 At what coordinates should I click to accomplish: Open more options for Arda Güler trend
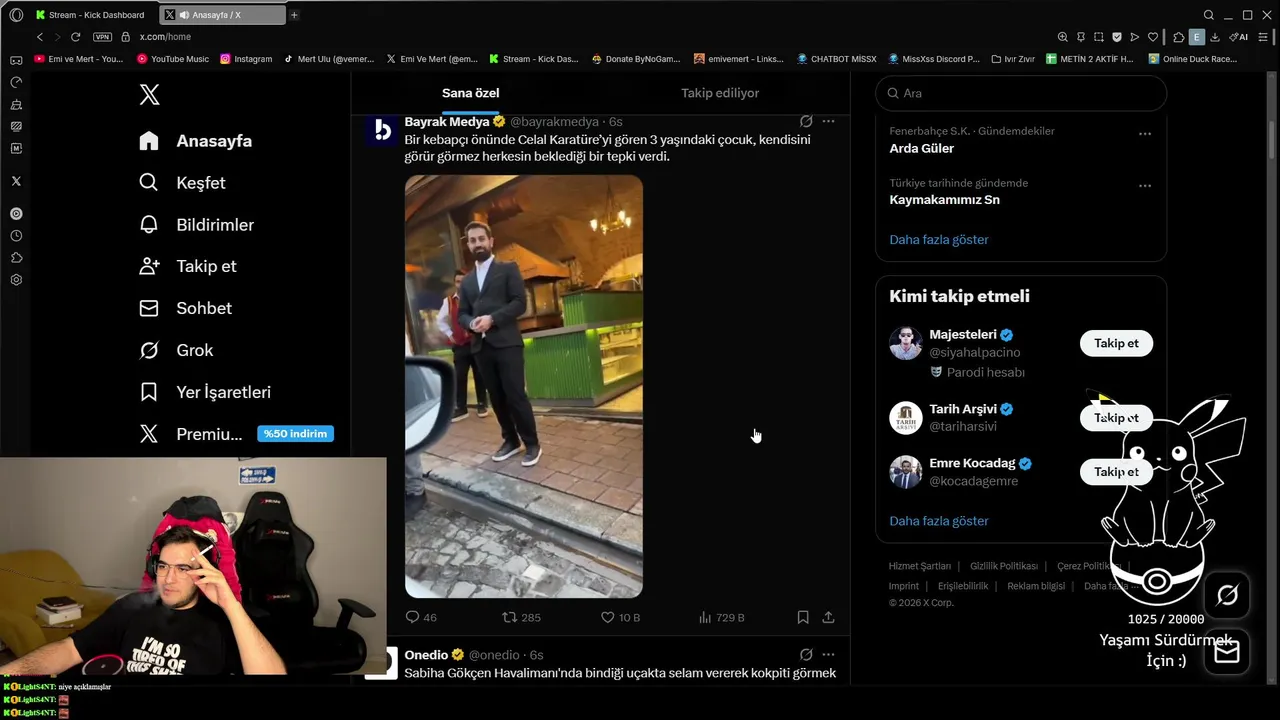click(x=1145, y=133)
